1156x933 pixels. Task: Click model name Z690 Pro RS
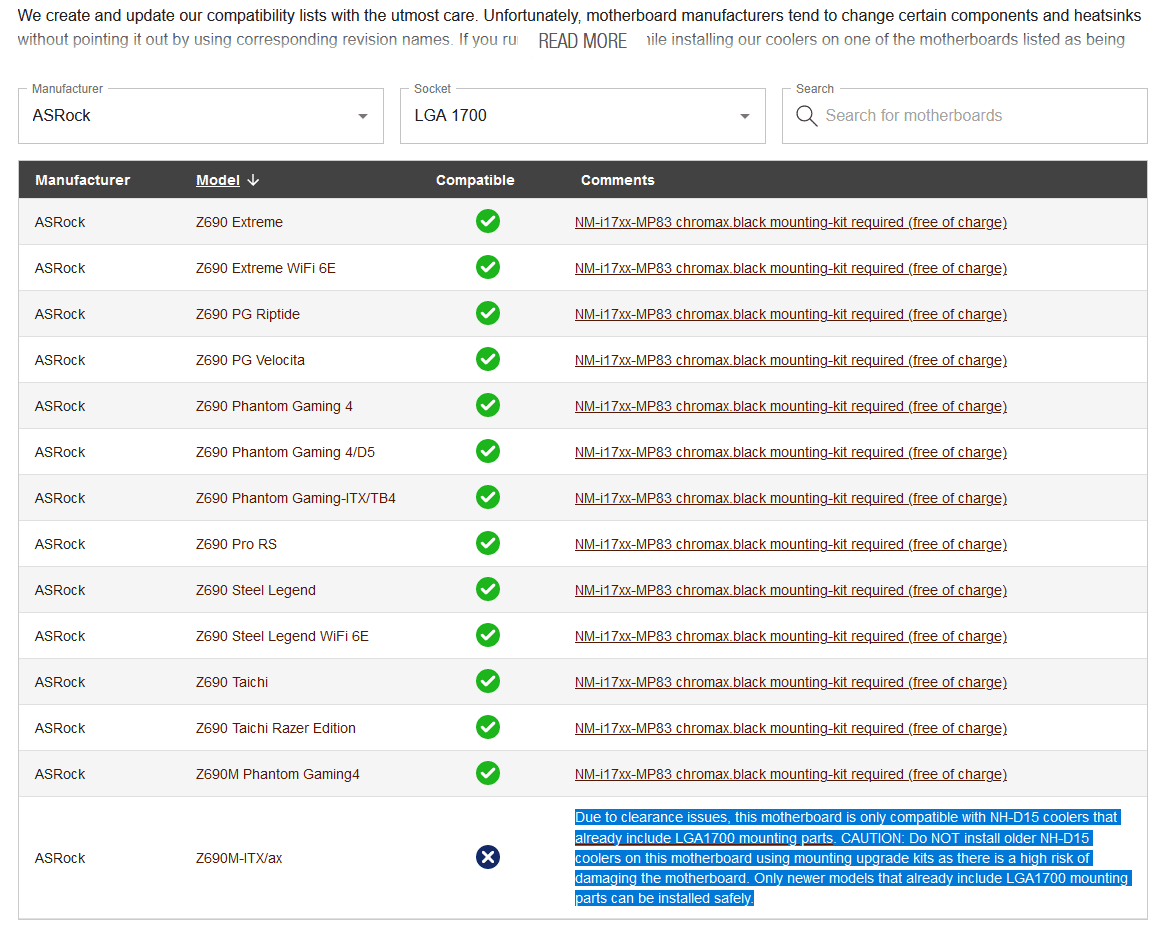pos(236,544)
